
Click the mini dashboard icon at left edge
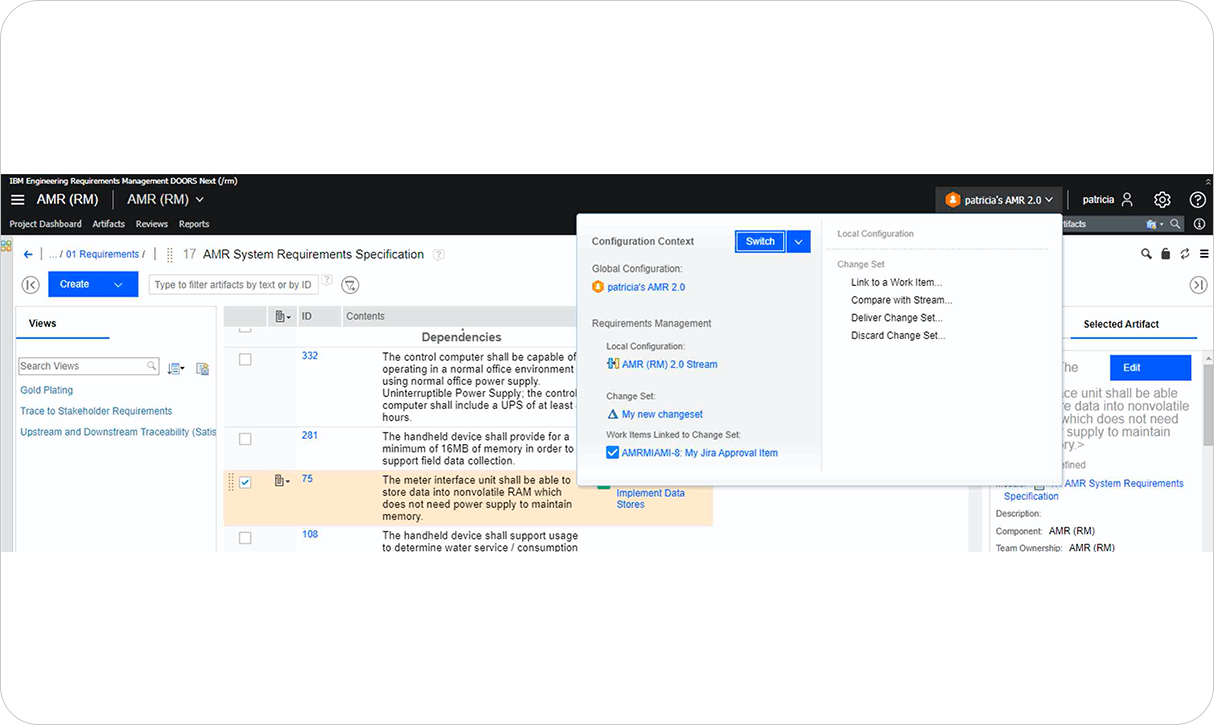coord(6,245)
